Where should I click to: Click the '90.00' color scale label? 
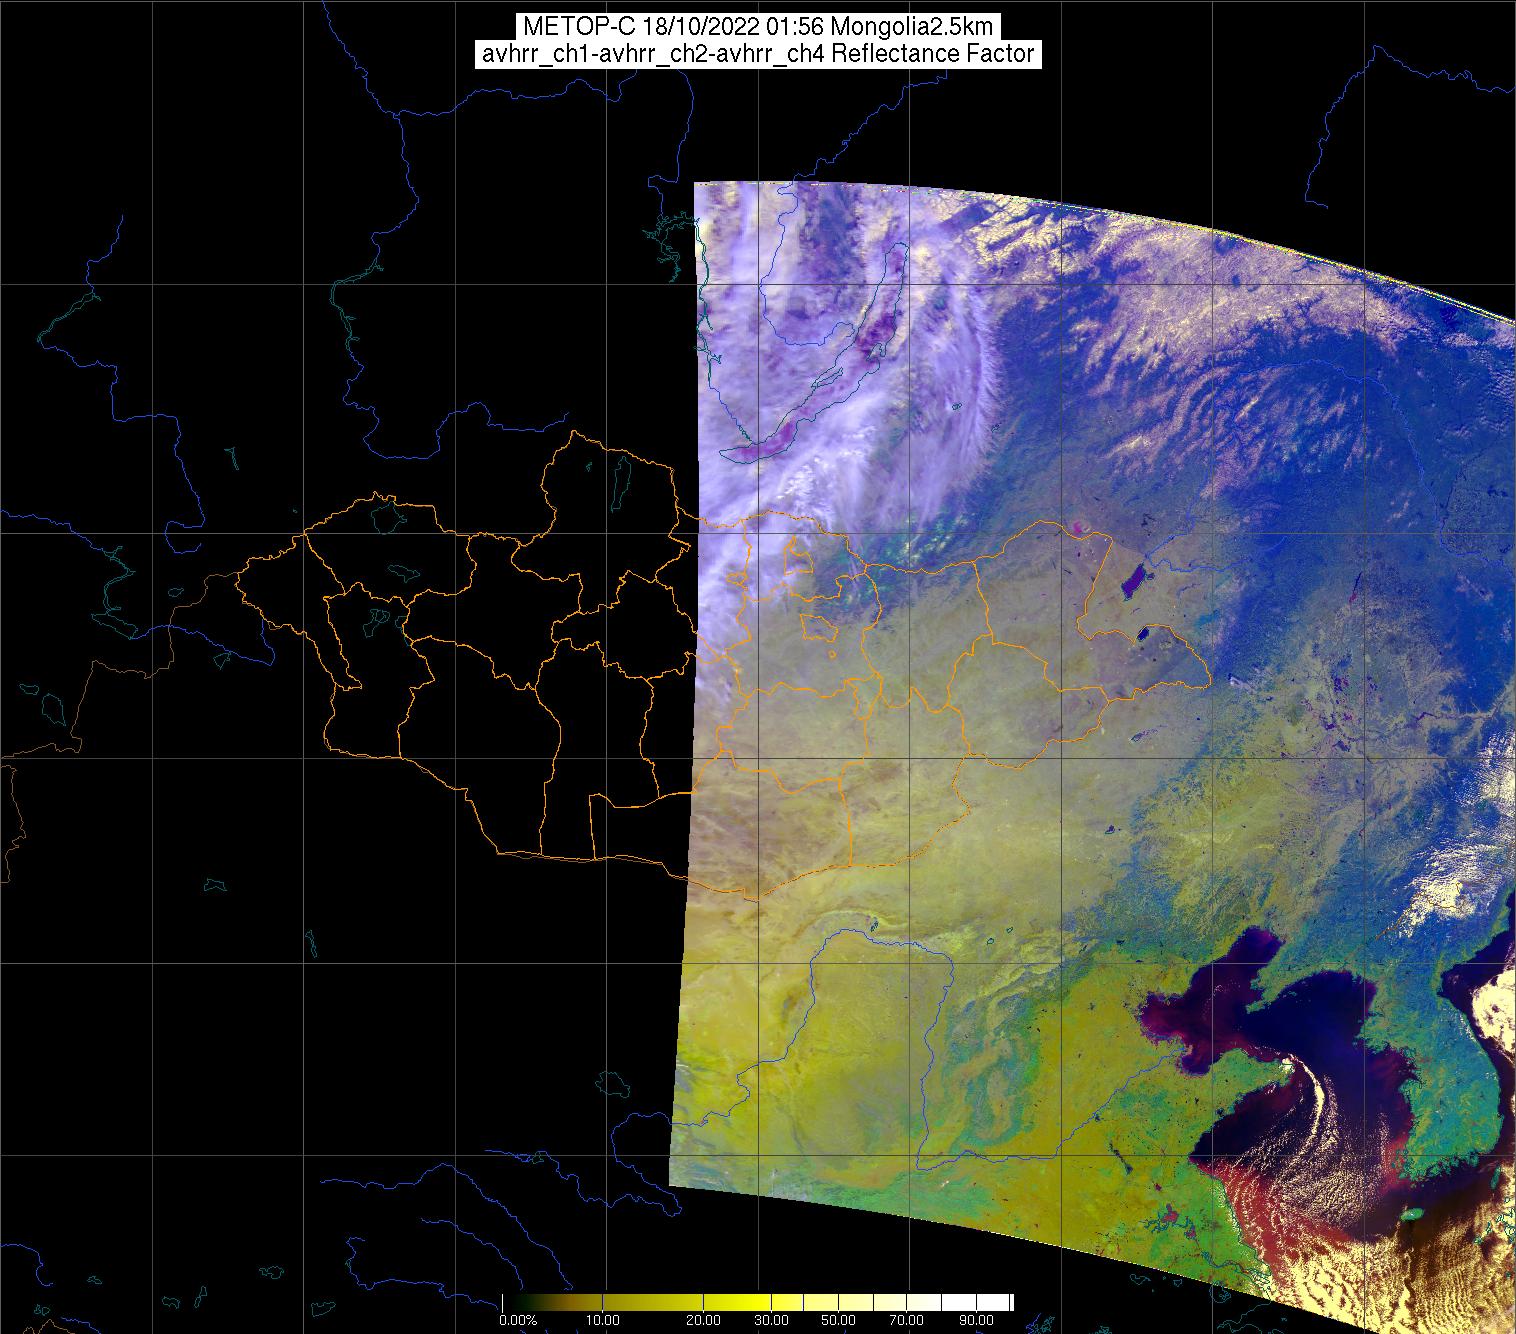(978, 1320)
